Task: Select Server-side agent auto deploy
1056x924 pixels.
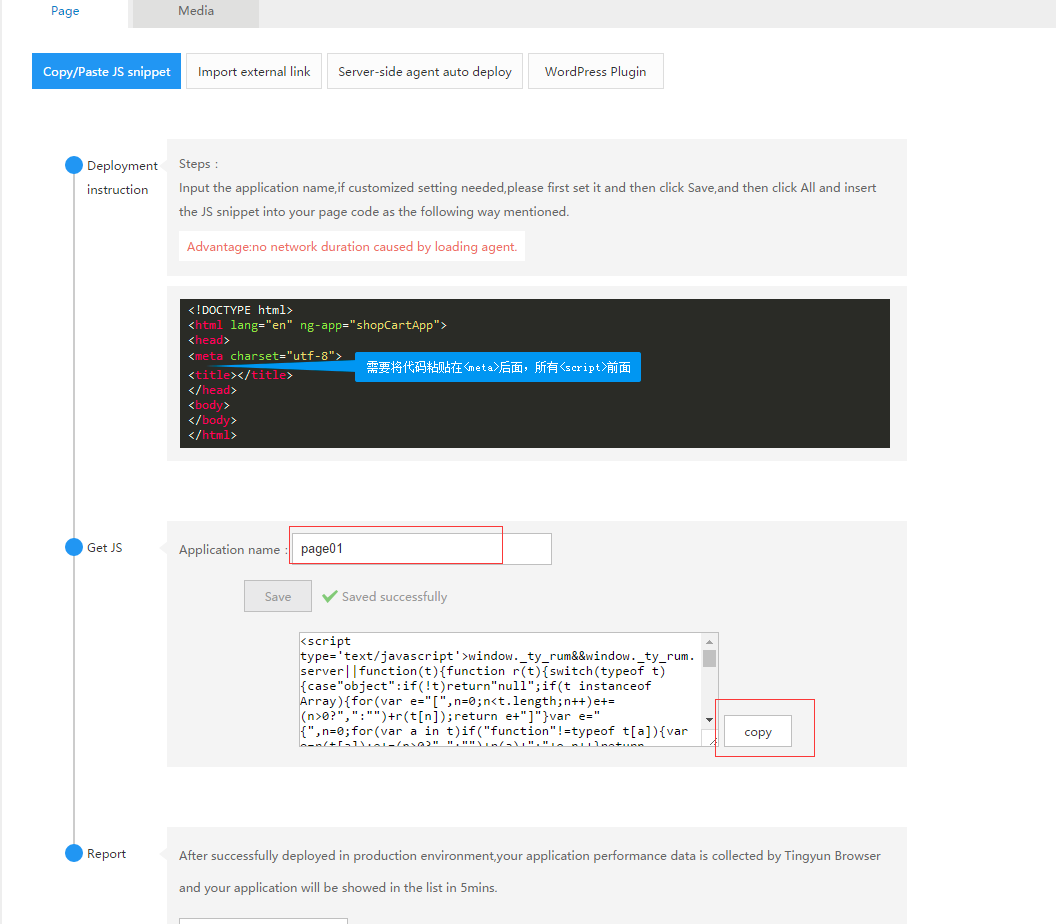Action: click(x=425, y=72)
